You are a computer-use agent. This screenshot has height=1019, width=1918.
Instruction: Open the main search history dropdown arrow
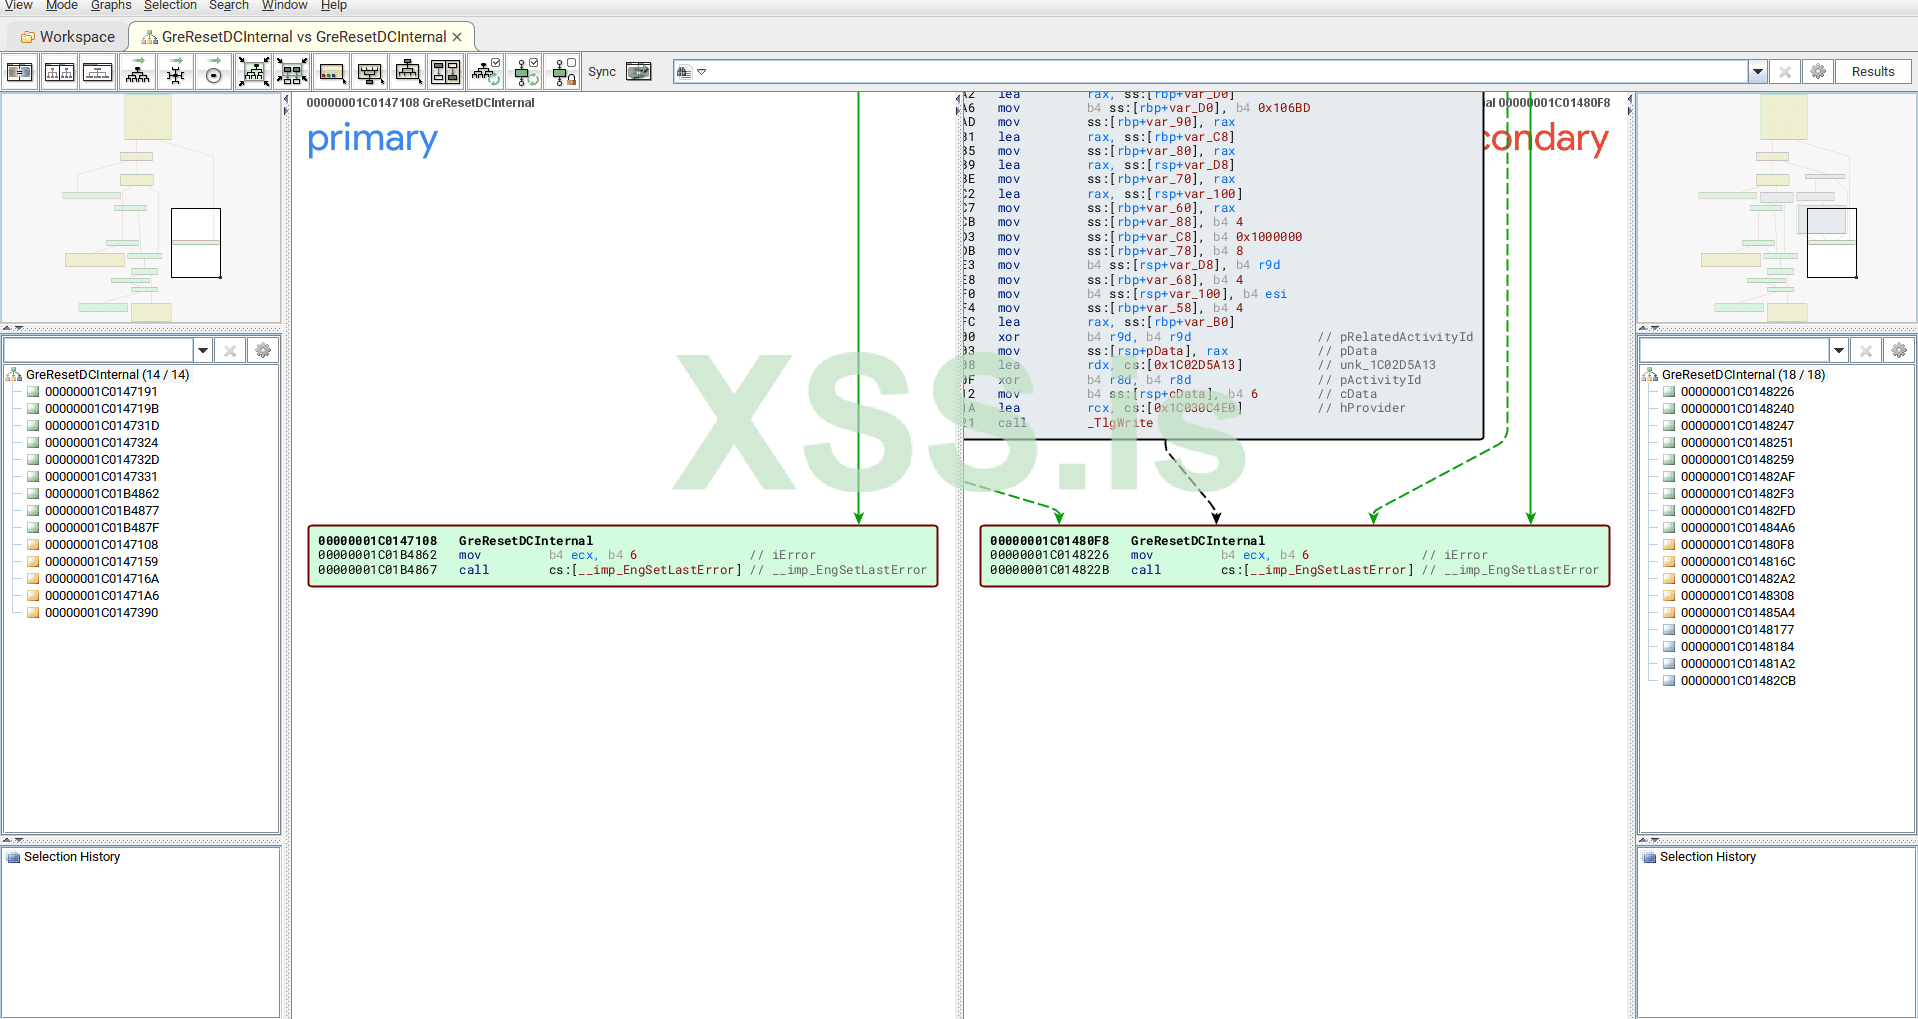click(x=1757, y=72)
